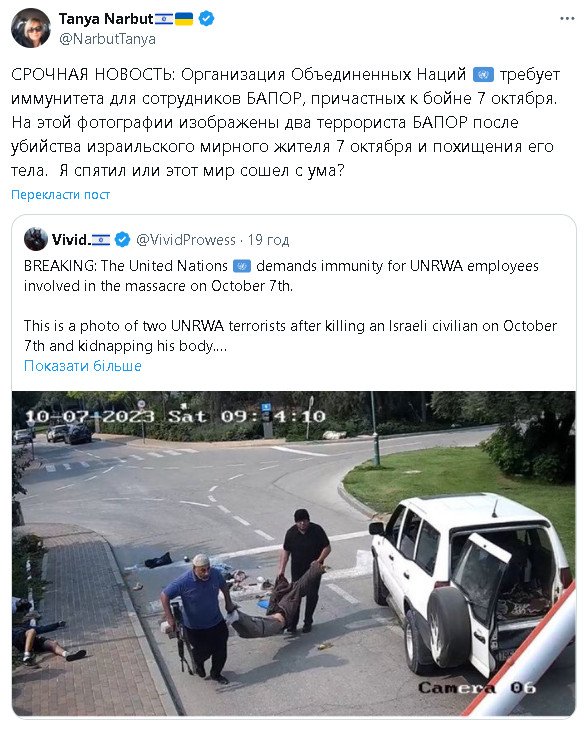Image resolution: width=584 pixels, height=730 pixels.
Task: Click the Vivid display name in quoted post
Action: click(x=70, y=239)
